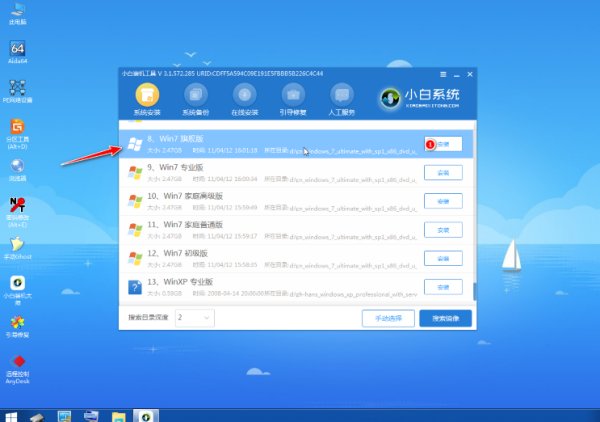Open File Explorer folder on taskbar
This screenshot has height=422, width=600.
tap(119, 417)
